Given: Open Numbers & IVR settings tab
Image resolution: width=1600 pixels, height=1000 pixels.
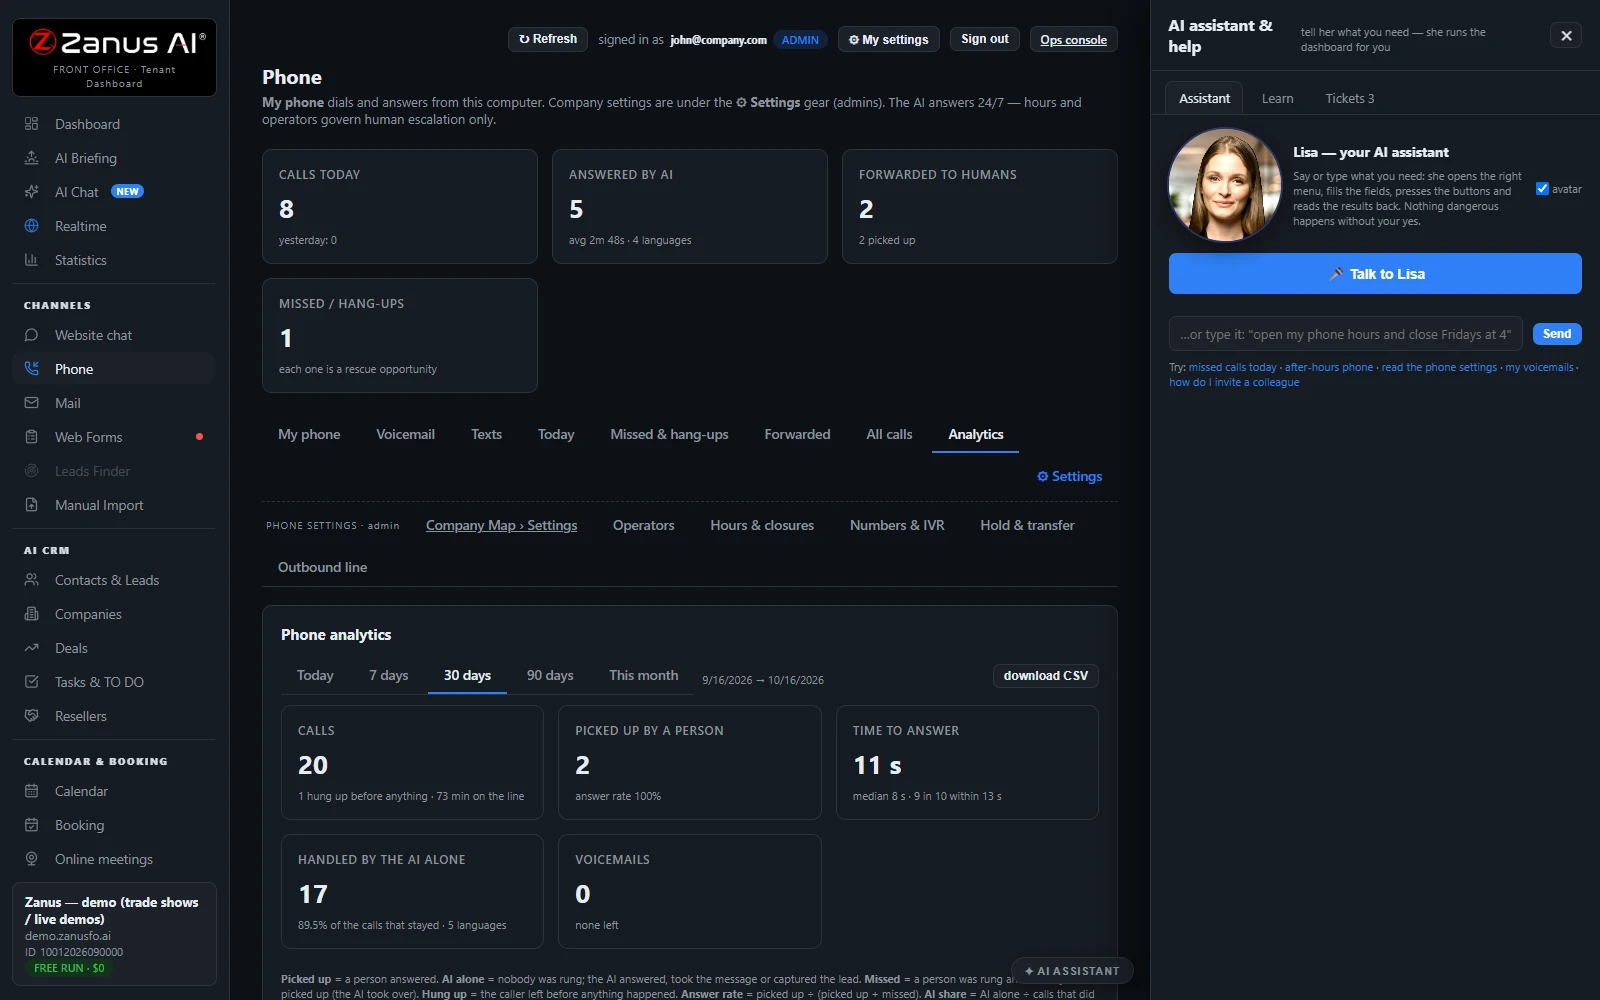Looking at the screenshot, I should [x=897, y=525].
